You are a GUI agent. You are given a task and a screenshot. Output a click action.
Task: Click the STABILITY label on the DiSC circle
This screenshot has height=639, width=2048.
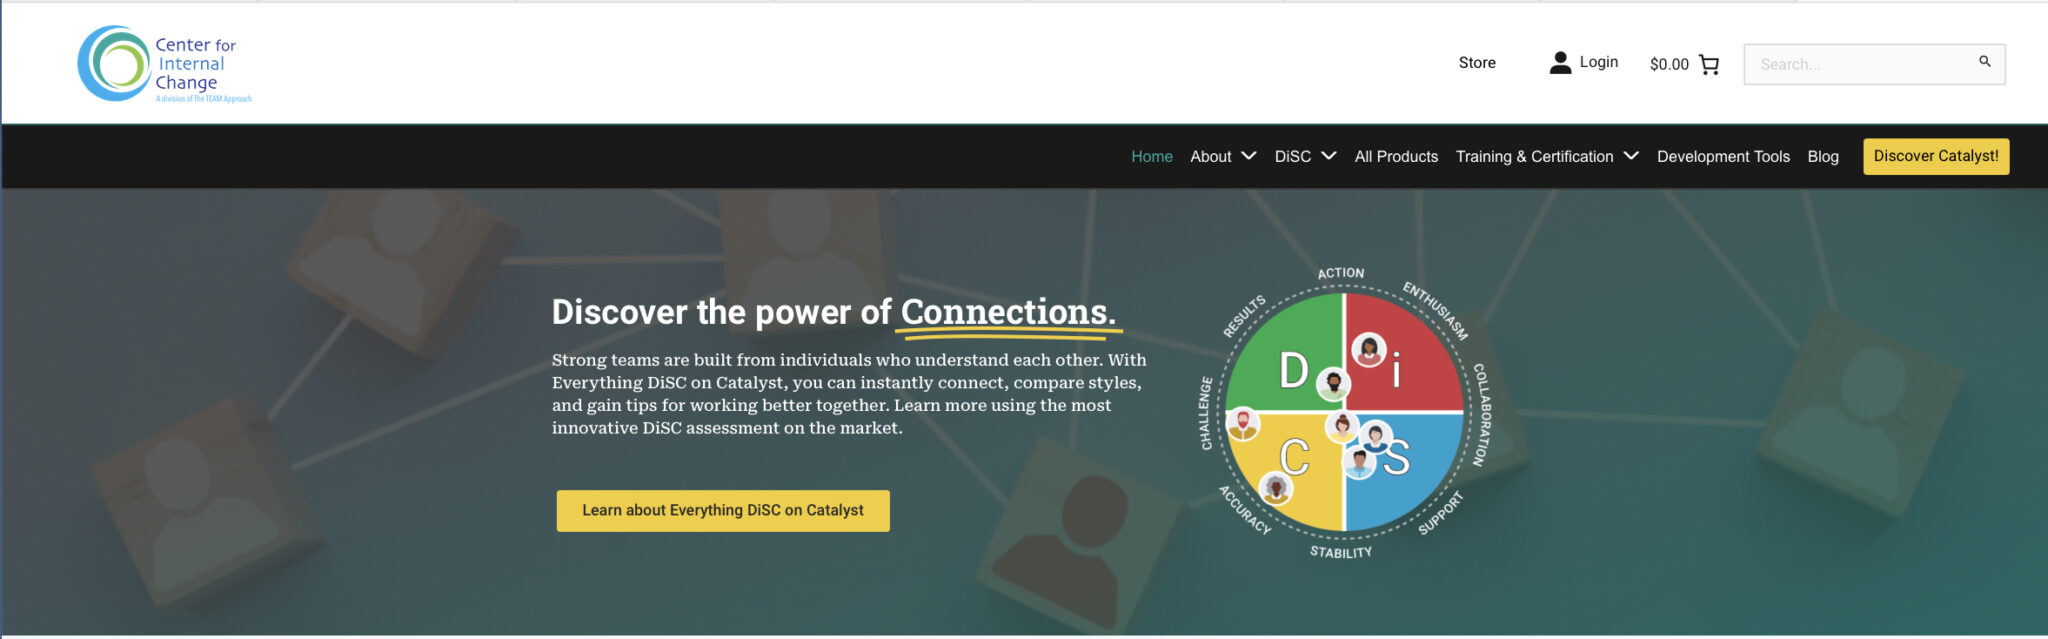1341,552
